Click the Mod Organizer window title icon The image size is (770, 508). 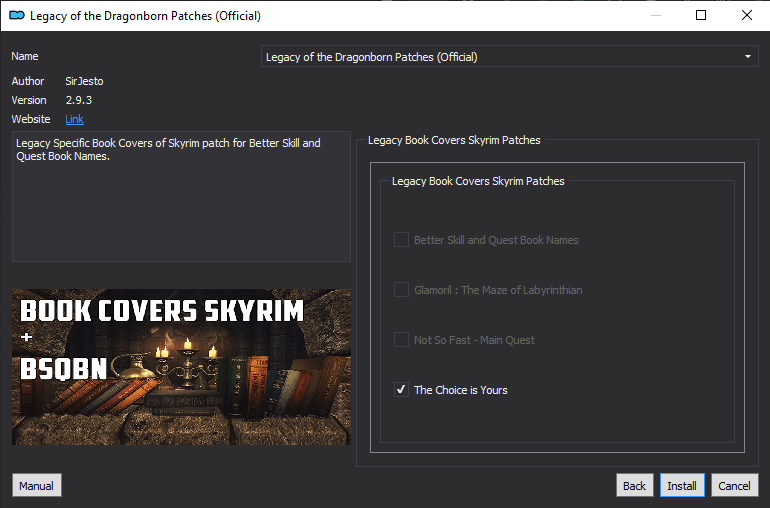coord(17,16)
